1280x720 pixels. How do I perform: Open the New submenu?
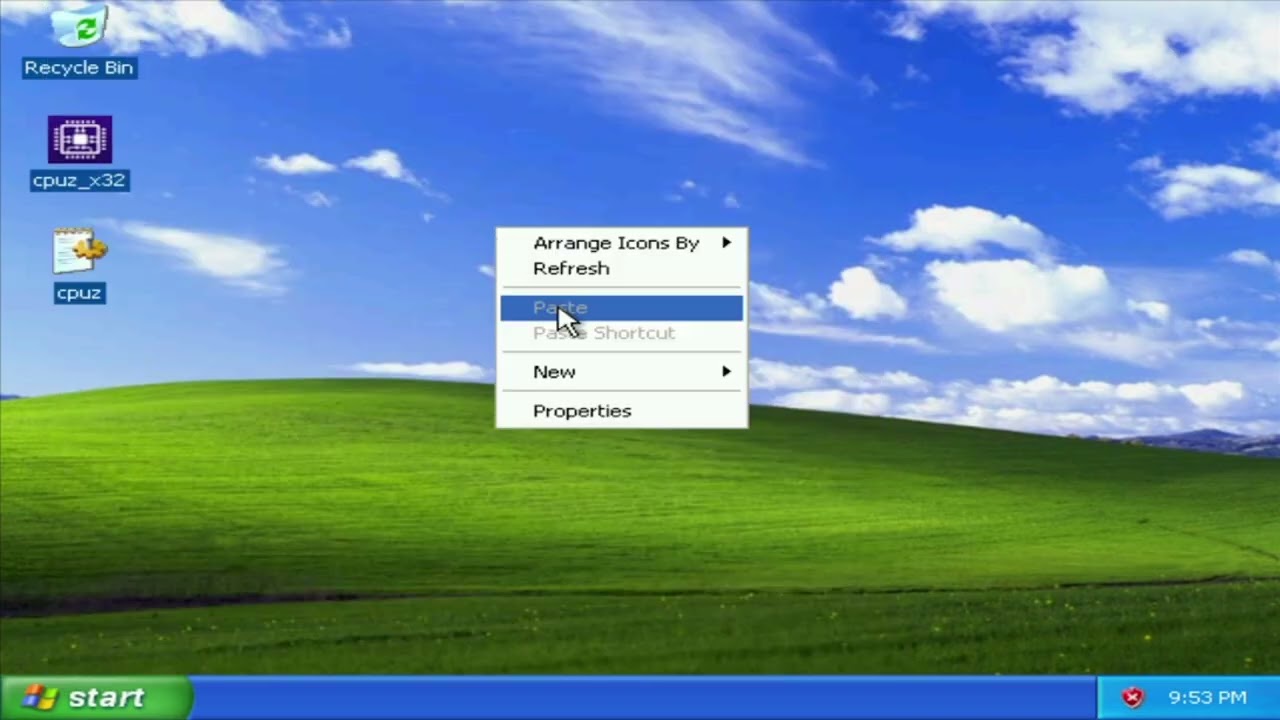point(621,372)
